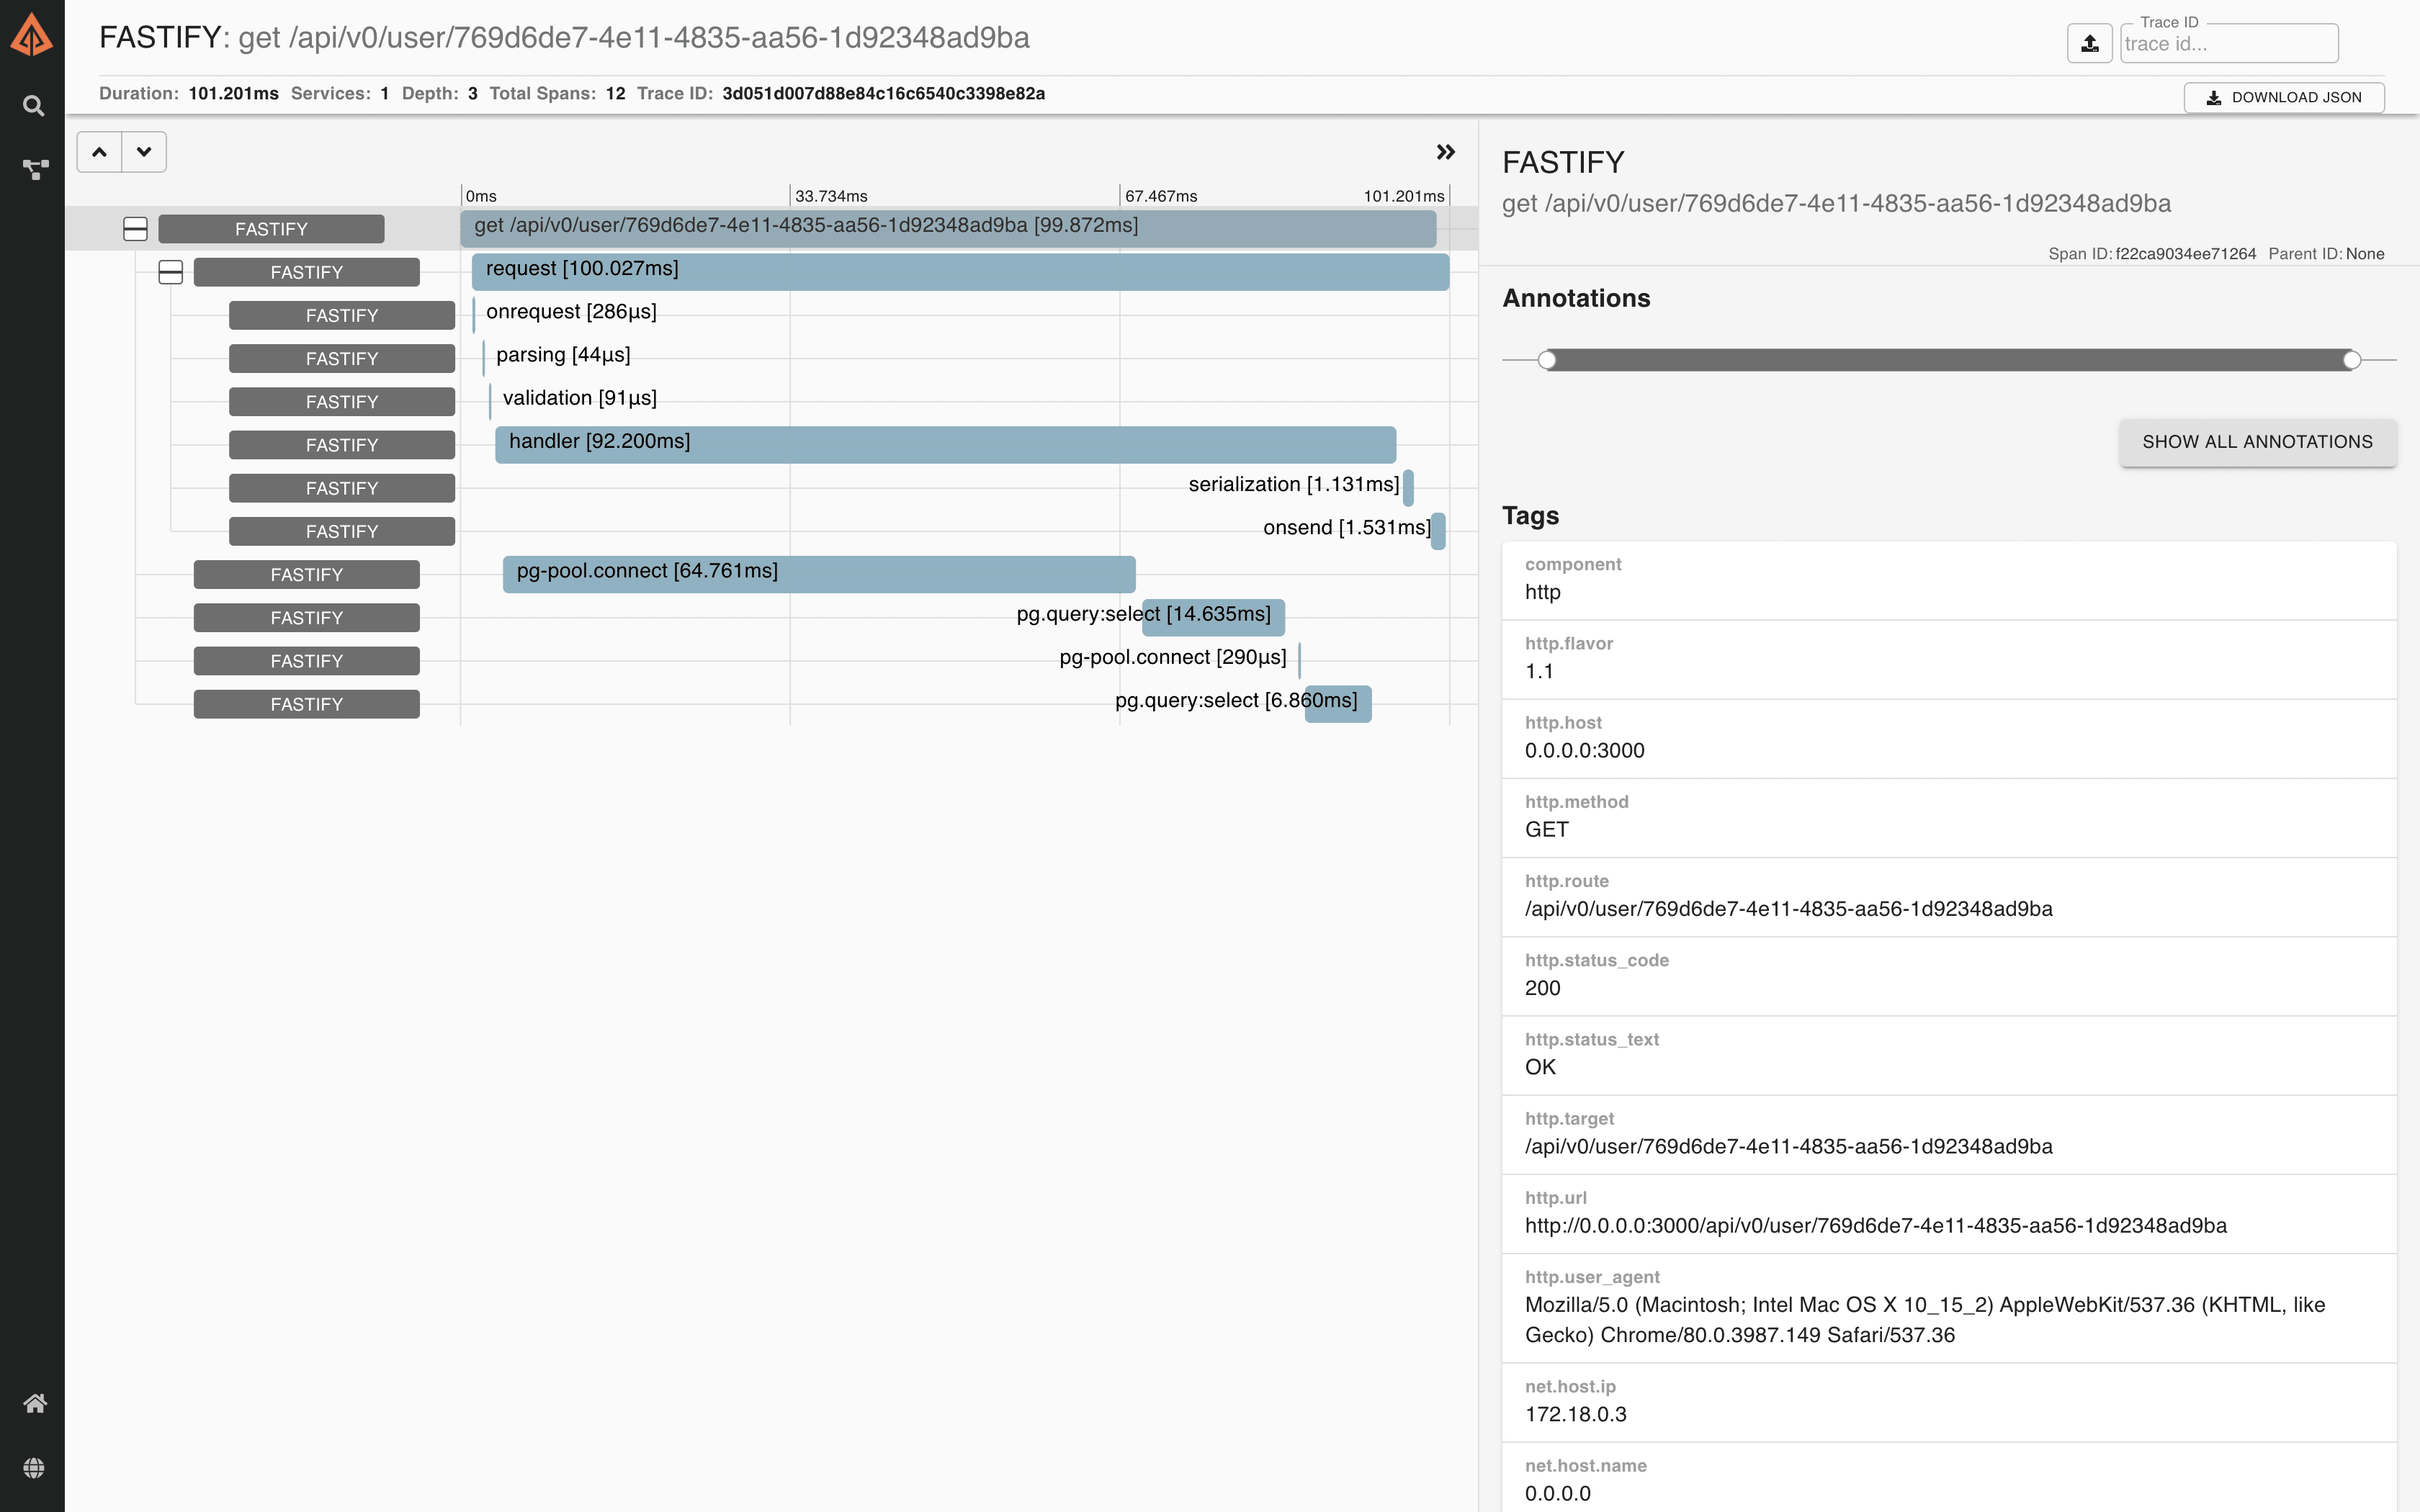Select the pg-pool.connect [64.761ms] span bar
2420x1512 pixels.
(x=819, y=574)
